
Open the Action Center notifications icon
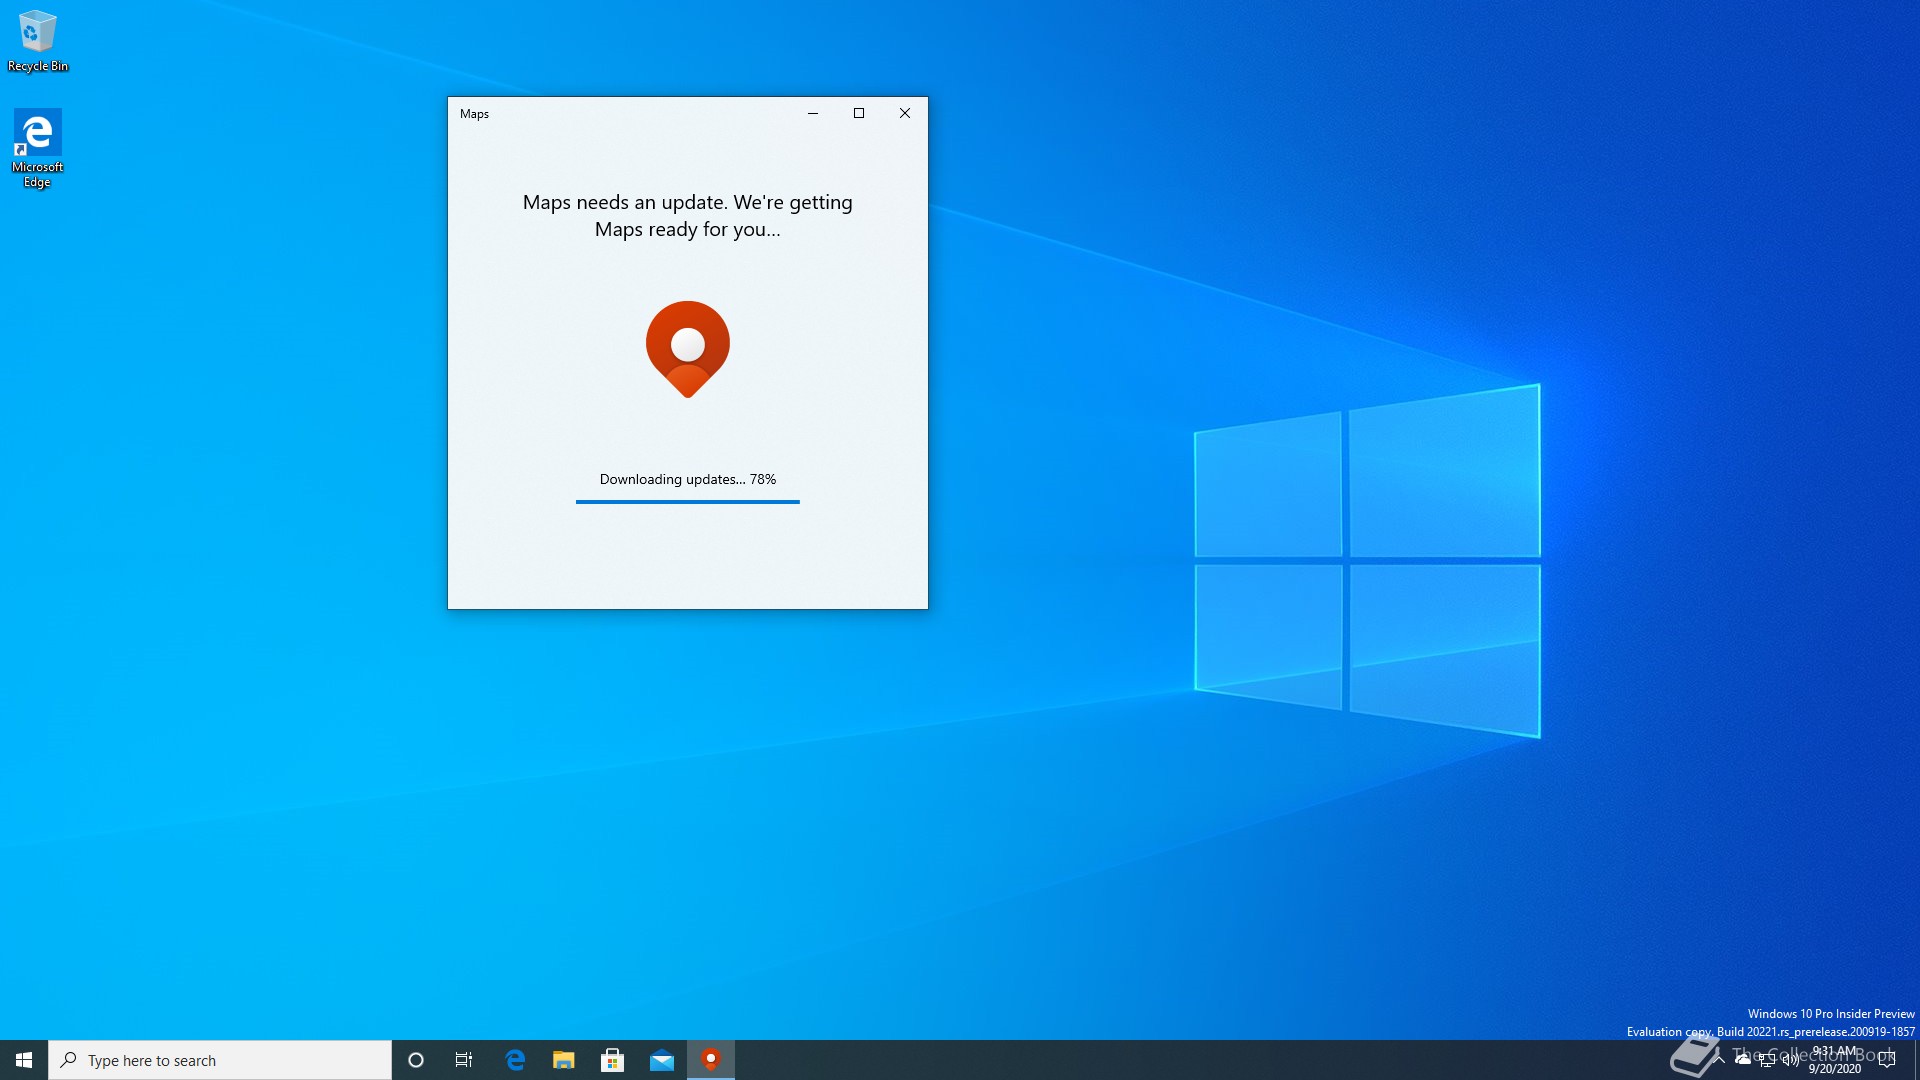[1887, 1060]
